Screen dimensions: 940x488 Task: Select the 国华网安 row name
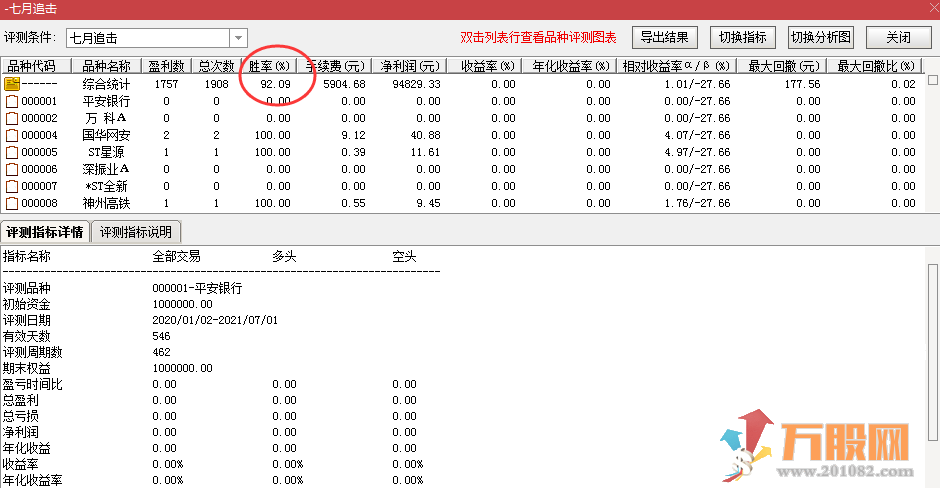click(106, 135)
